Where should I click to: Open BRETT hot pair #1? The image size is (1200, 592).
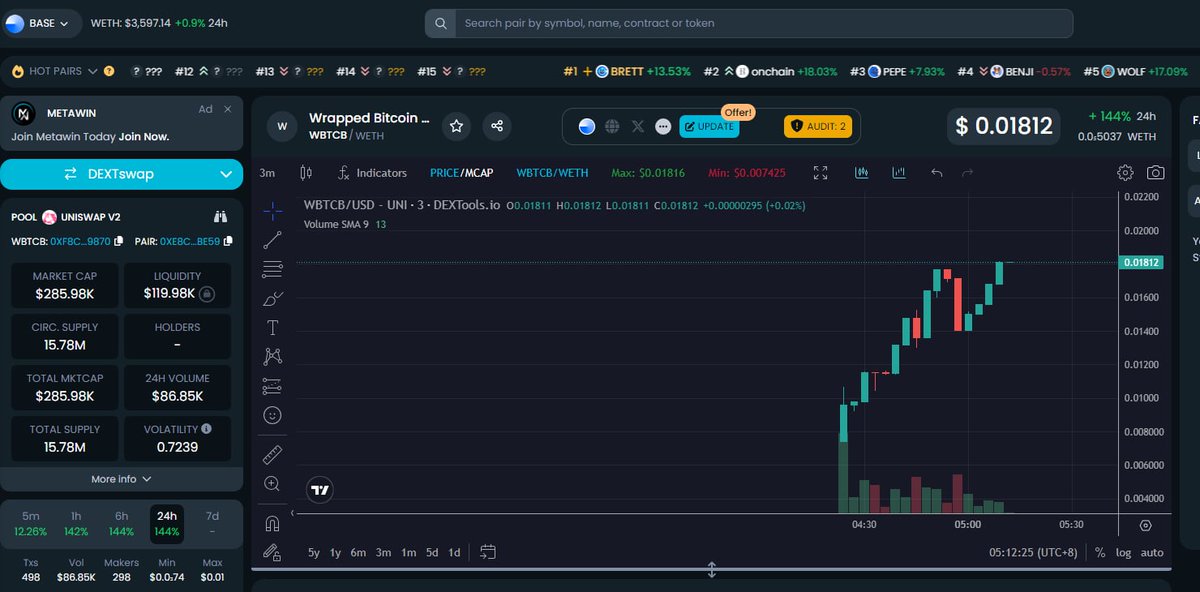[x=627, y=71]
